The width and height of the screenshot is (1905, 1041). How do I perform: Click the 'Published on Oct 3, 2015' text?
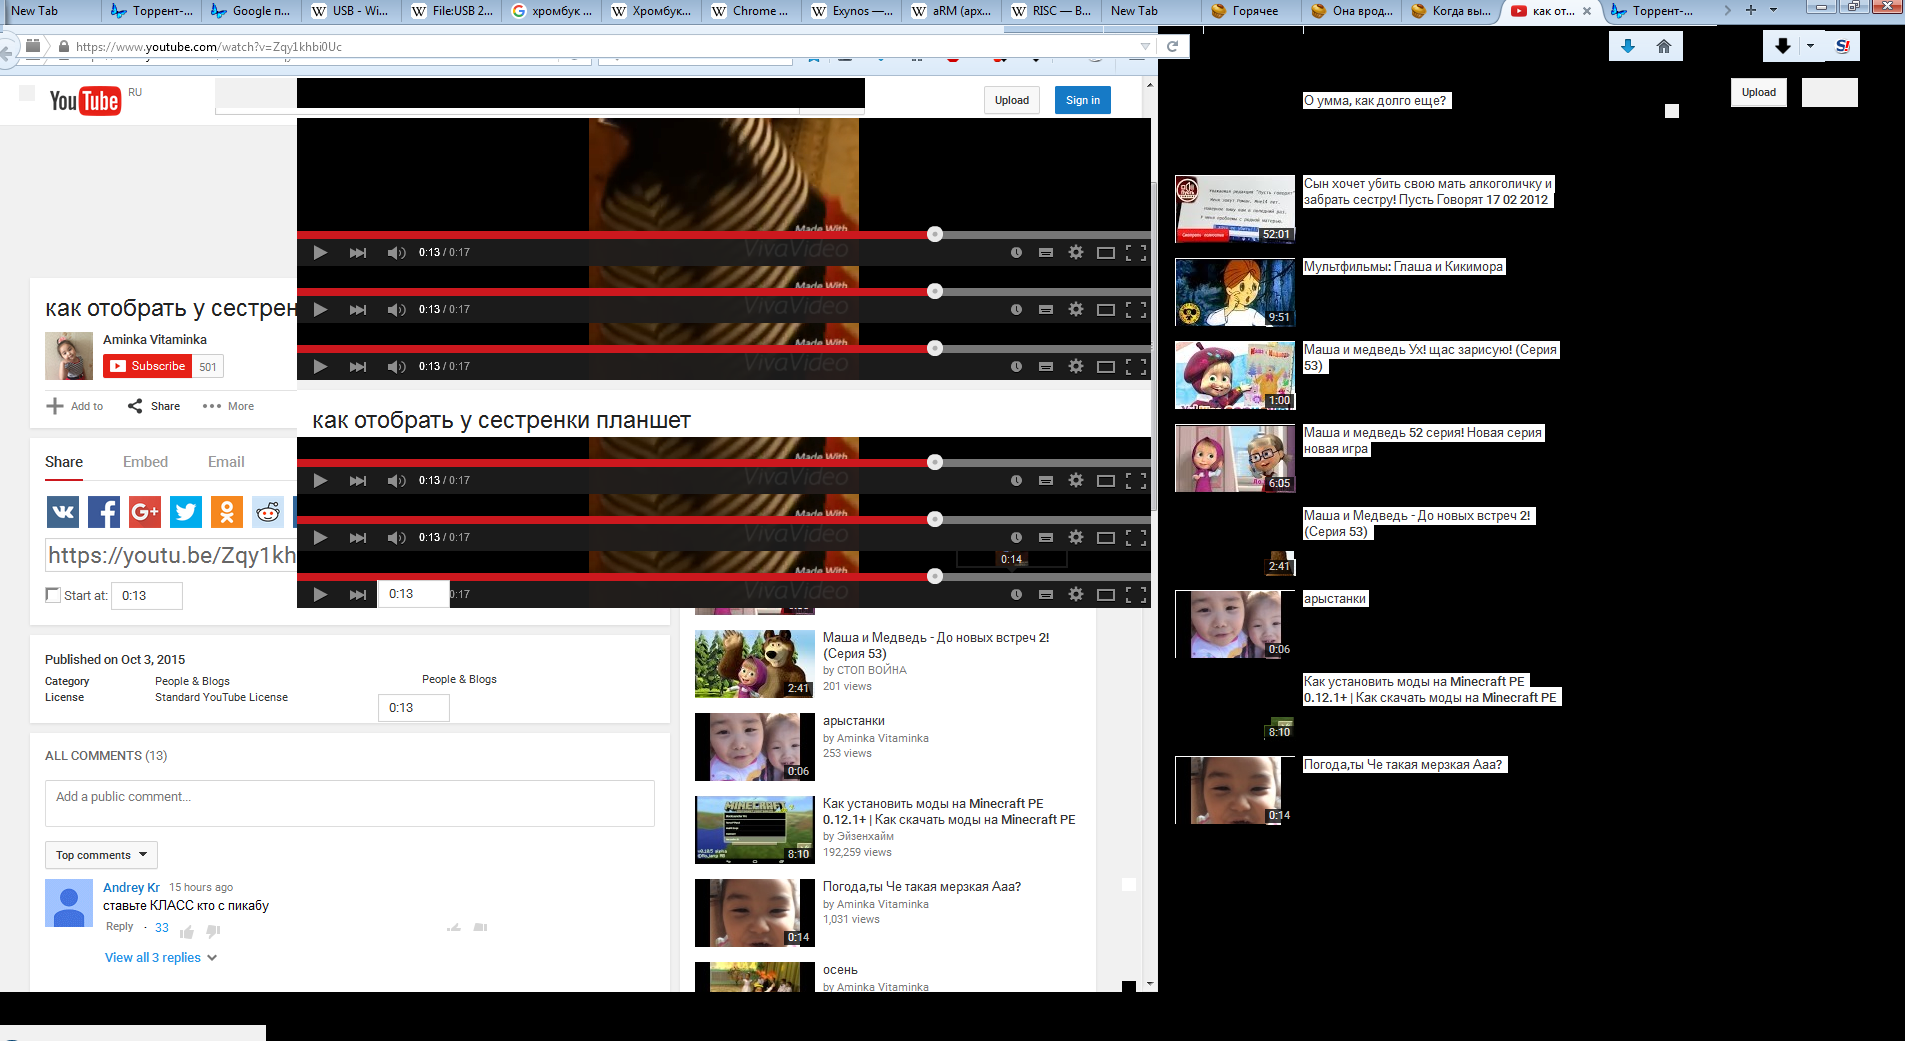[x=115, y=659]
